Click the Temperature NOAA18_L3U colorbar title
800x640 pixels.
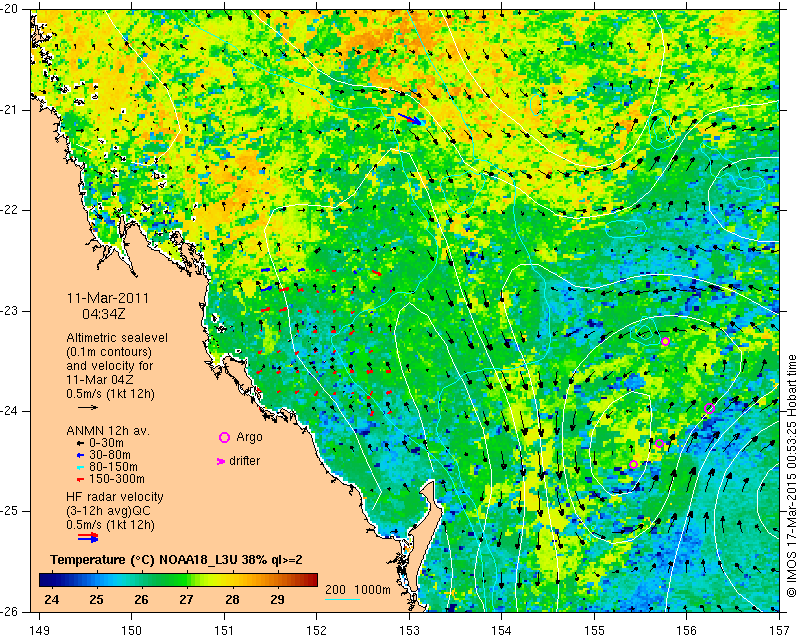pyautogui.click(x=176, y=560)
